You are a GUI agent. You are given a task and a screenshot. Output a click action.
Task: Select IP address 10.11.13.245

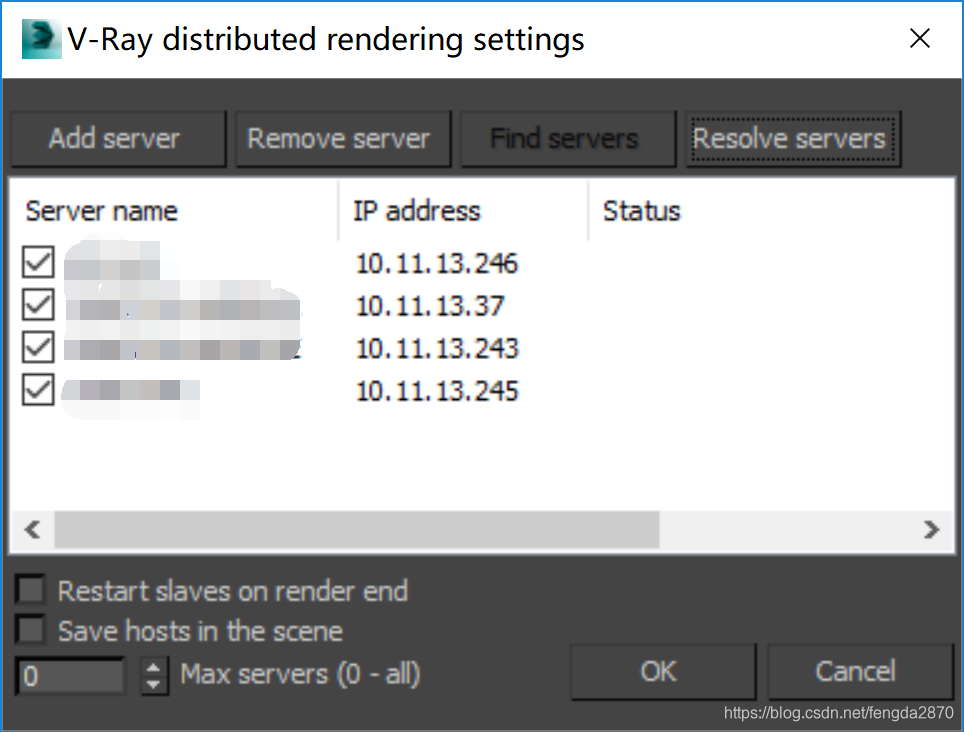[437, 391]
